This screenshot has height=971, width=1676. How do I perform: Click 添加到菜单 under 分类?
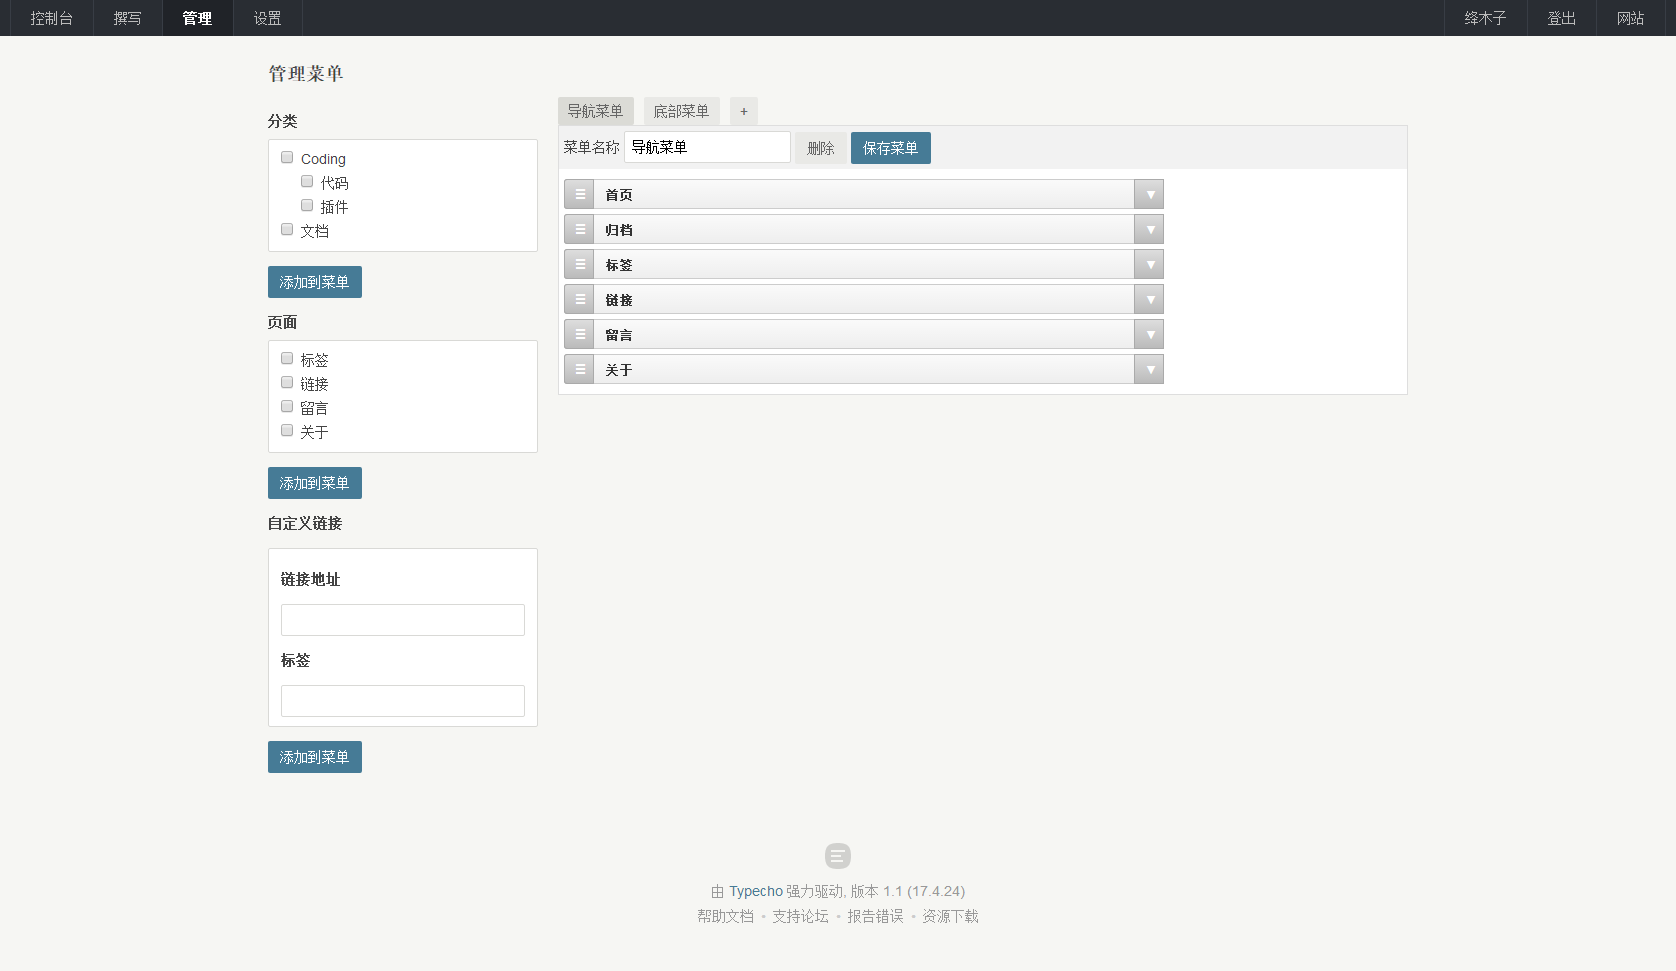click(314, 282)
